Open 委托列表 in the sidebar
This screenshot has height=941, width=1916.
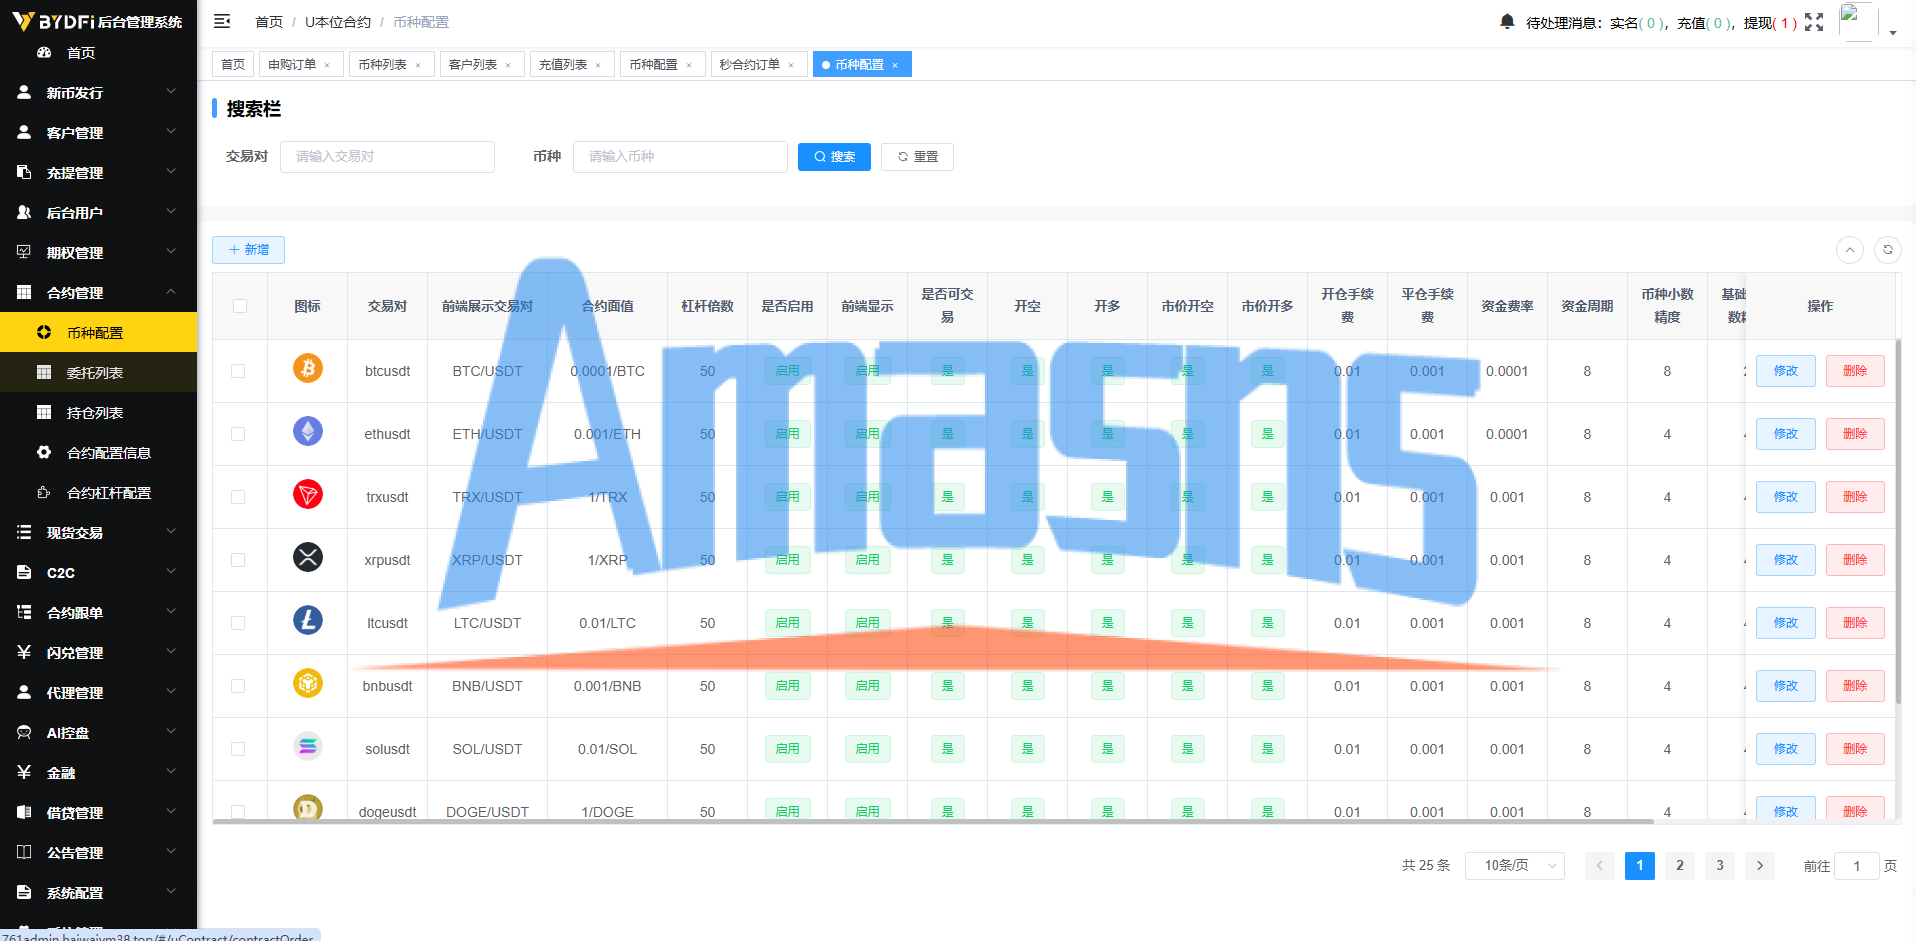[98, 372]
